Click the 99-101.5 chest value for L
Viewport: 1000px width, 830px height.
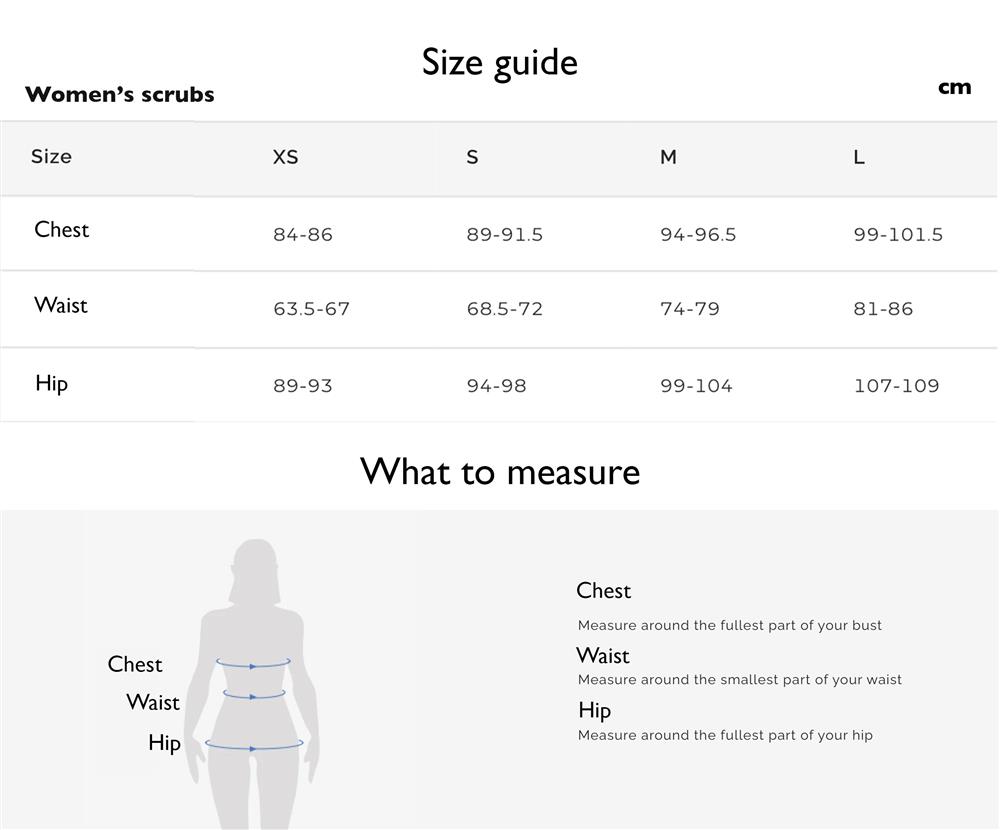tap(898, 235)
